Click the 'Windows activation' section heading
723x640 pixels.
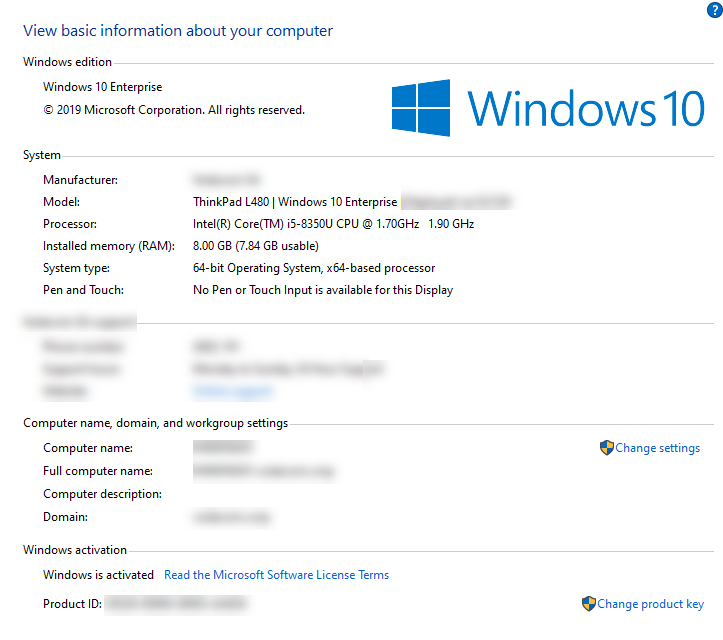75,550
